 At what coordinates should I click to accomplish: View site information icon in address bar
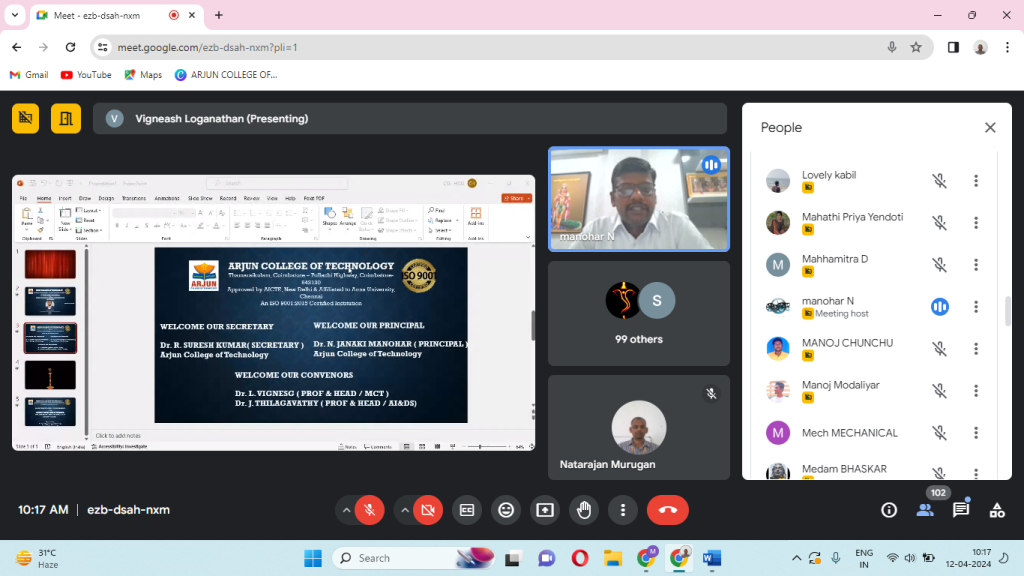(x=103, y=47)
